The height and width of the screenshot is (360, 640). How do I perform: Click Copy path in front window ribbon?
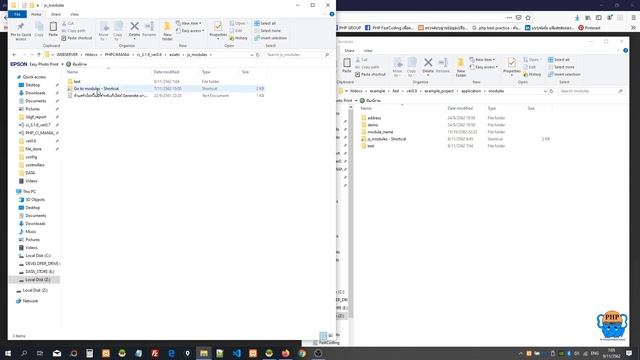74,31
